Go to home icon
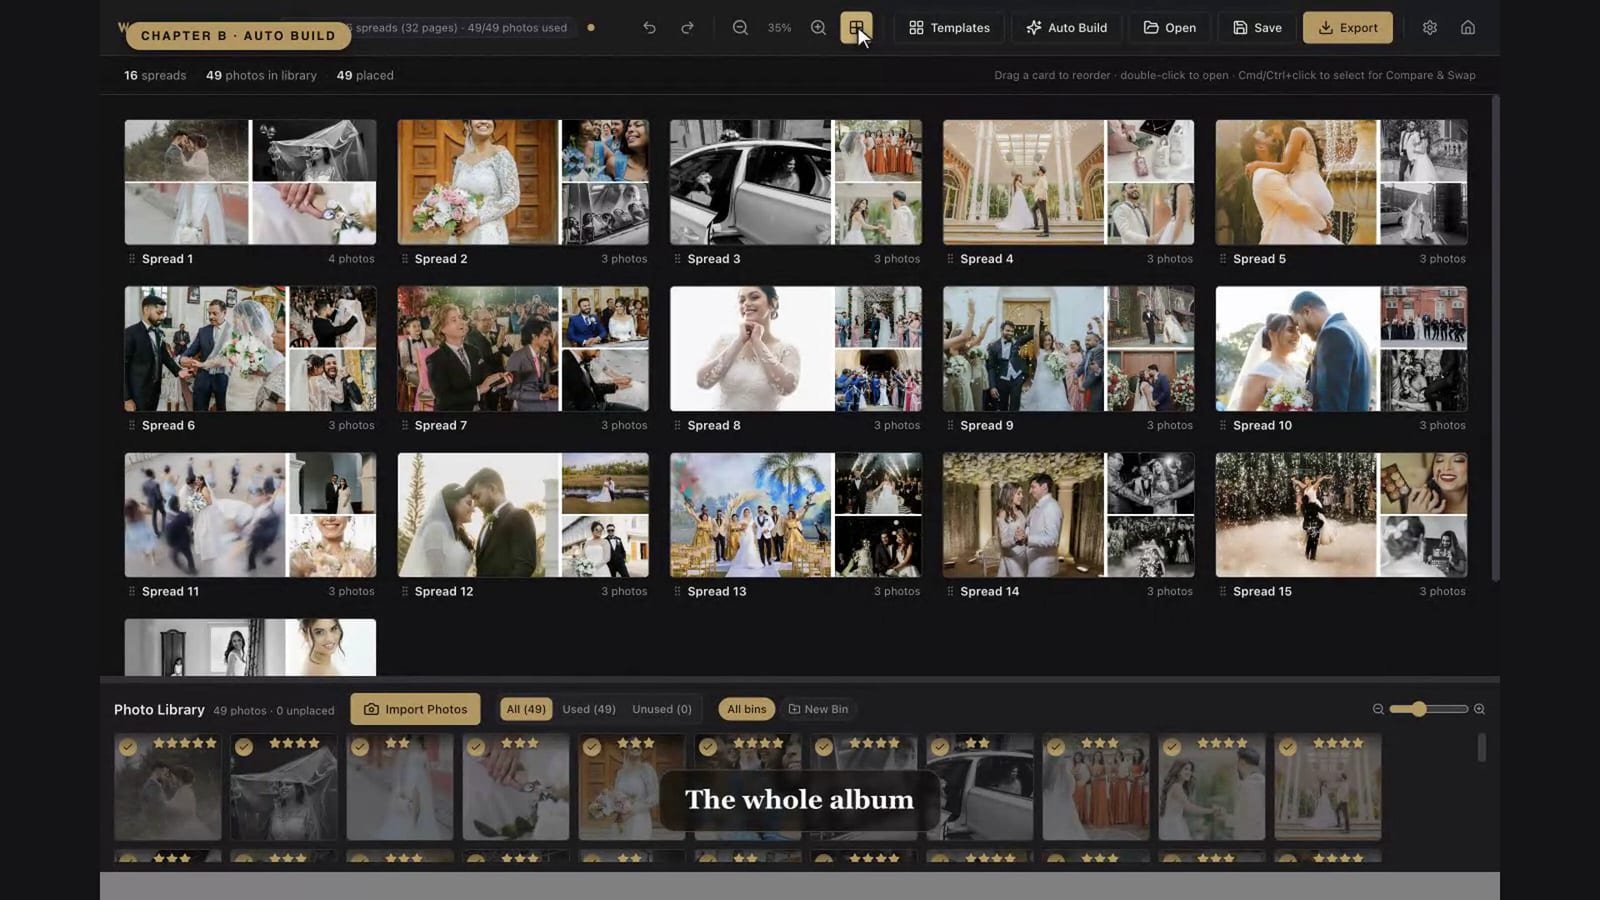Screen dimensions: 1600x900 [1468, 28]
